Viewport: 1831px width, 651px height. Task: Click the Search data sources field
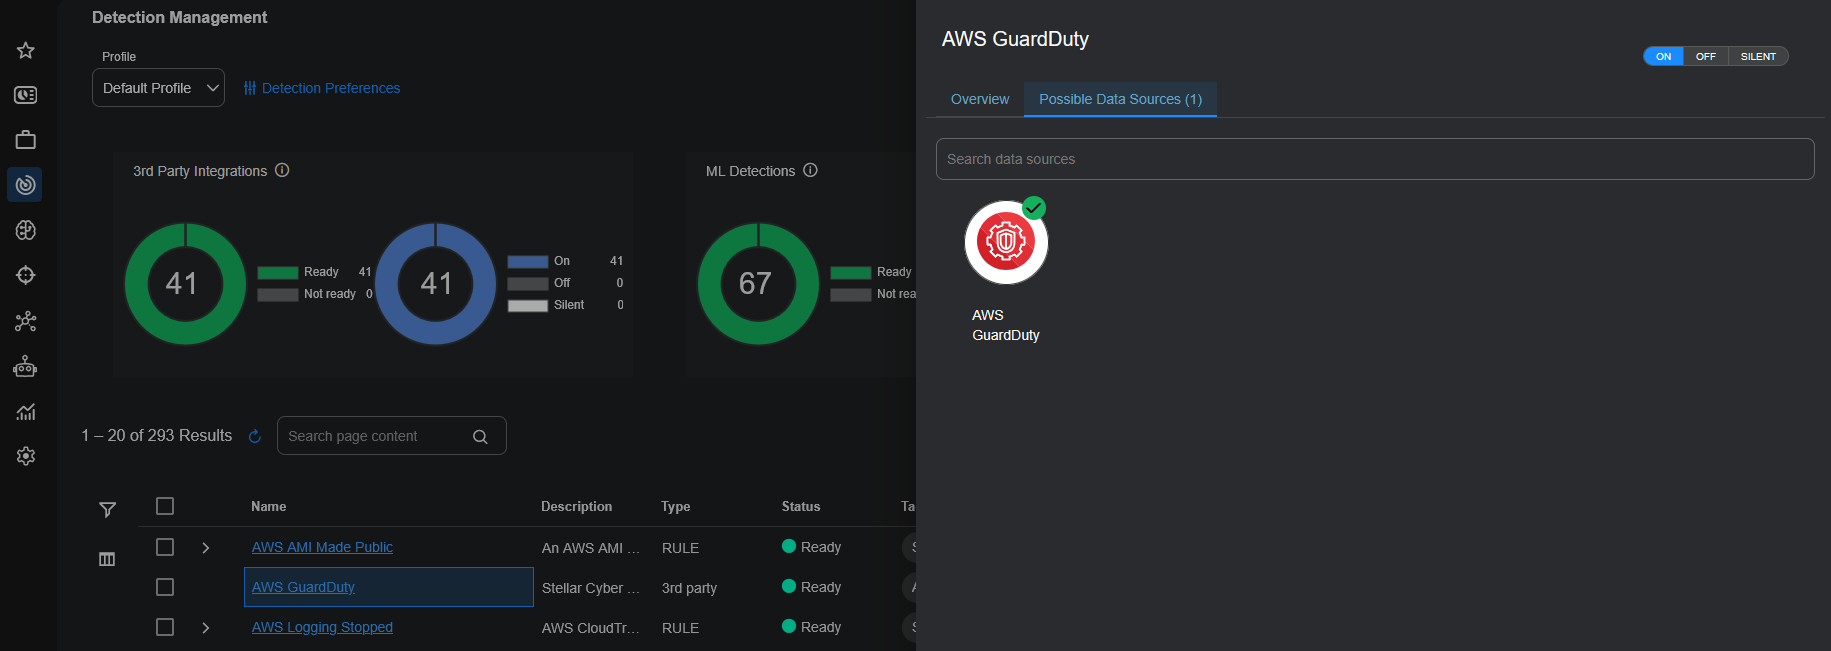tap(1374, 159)
